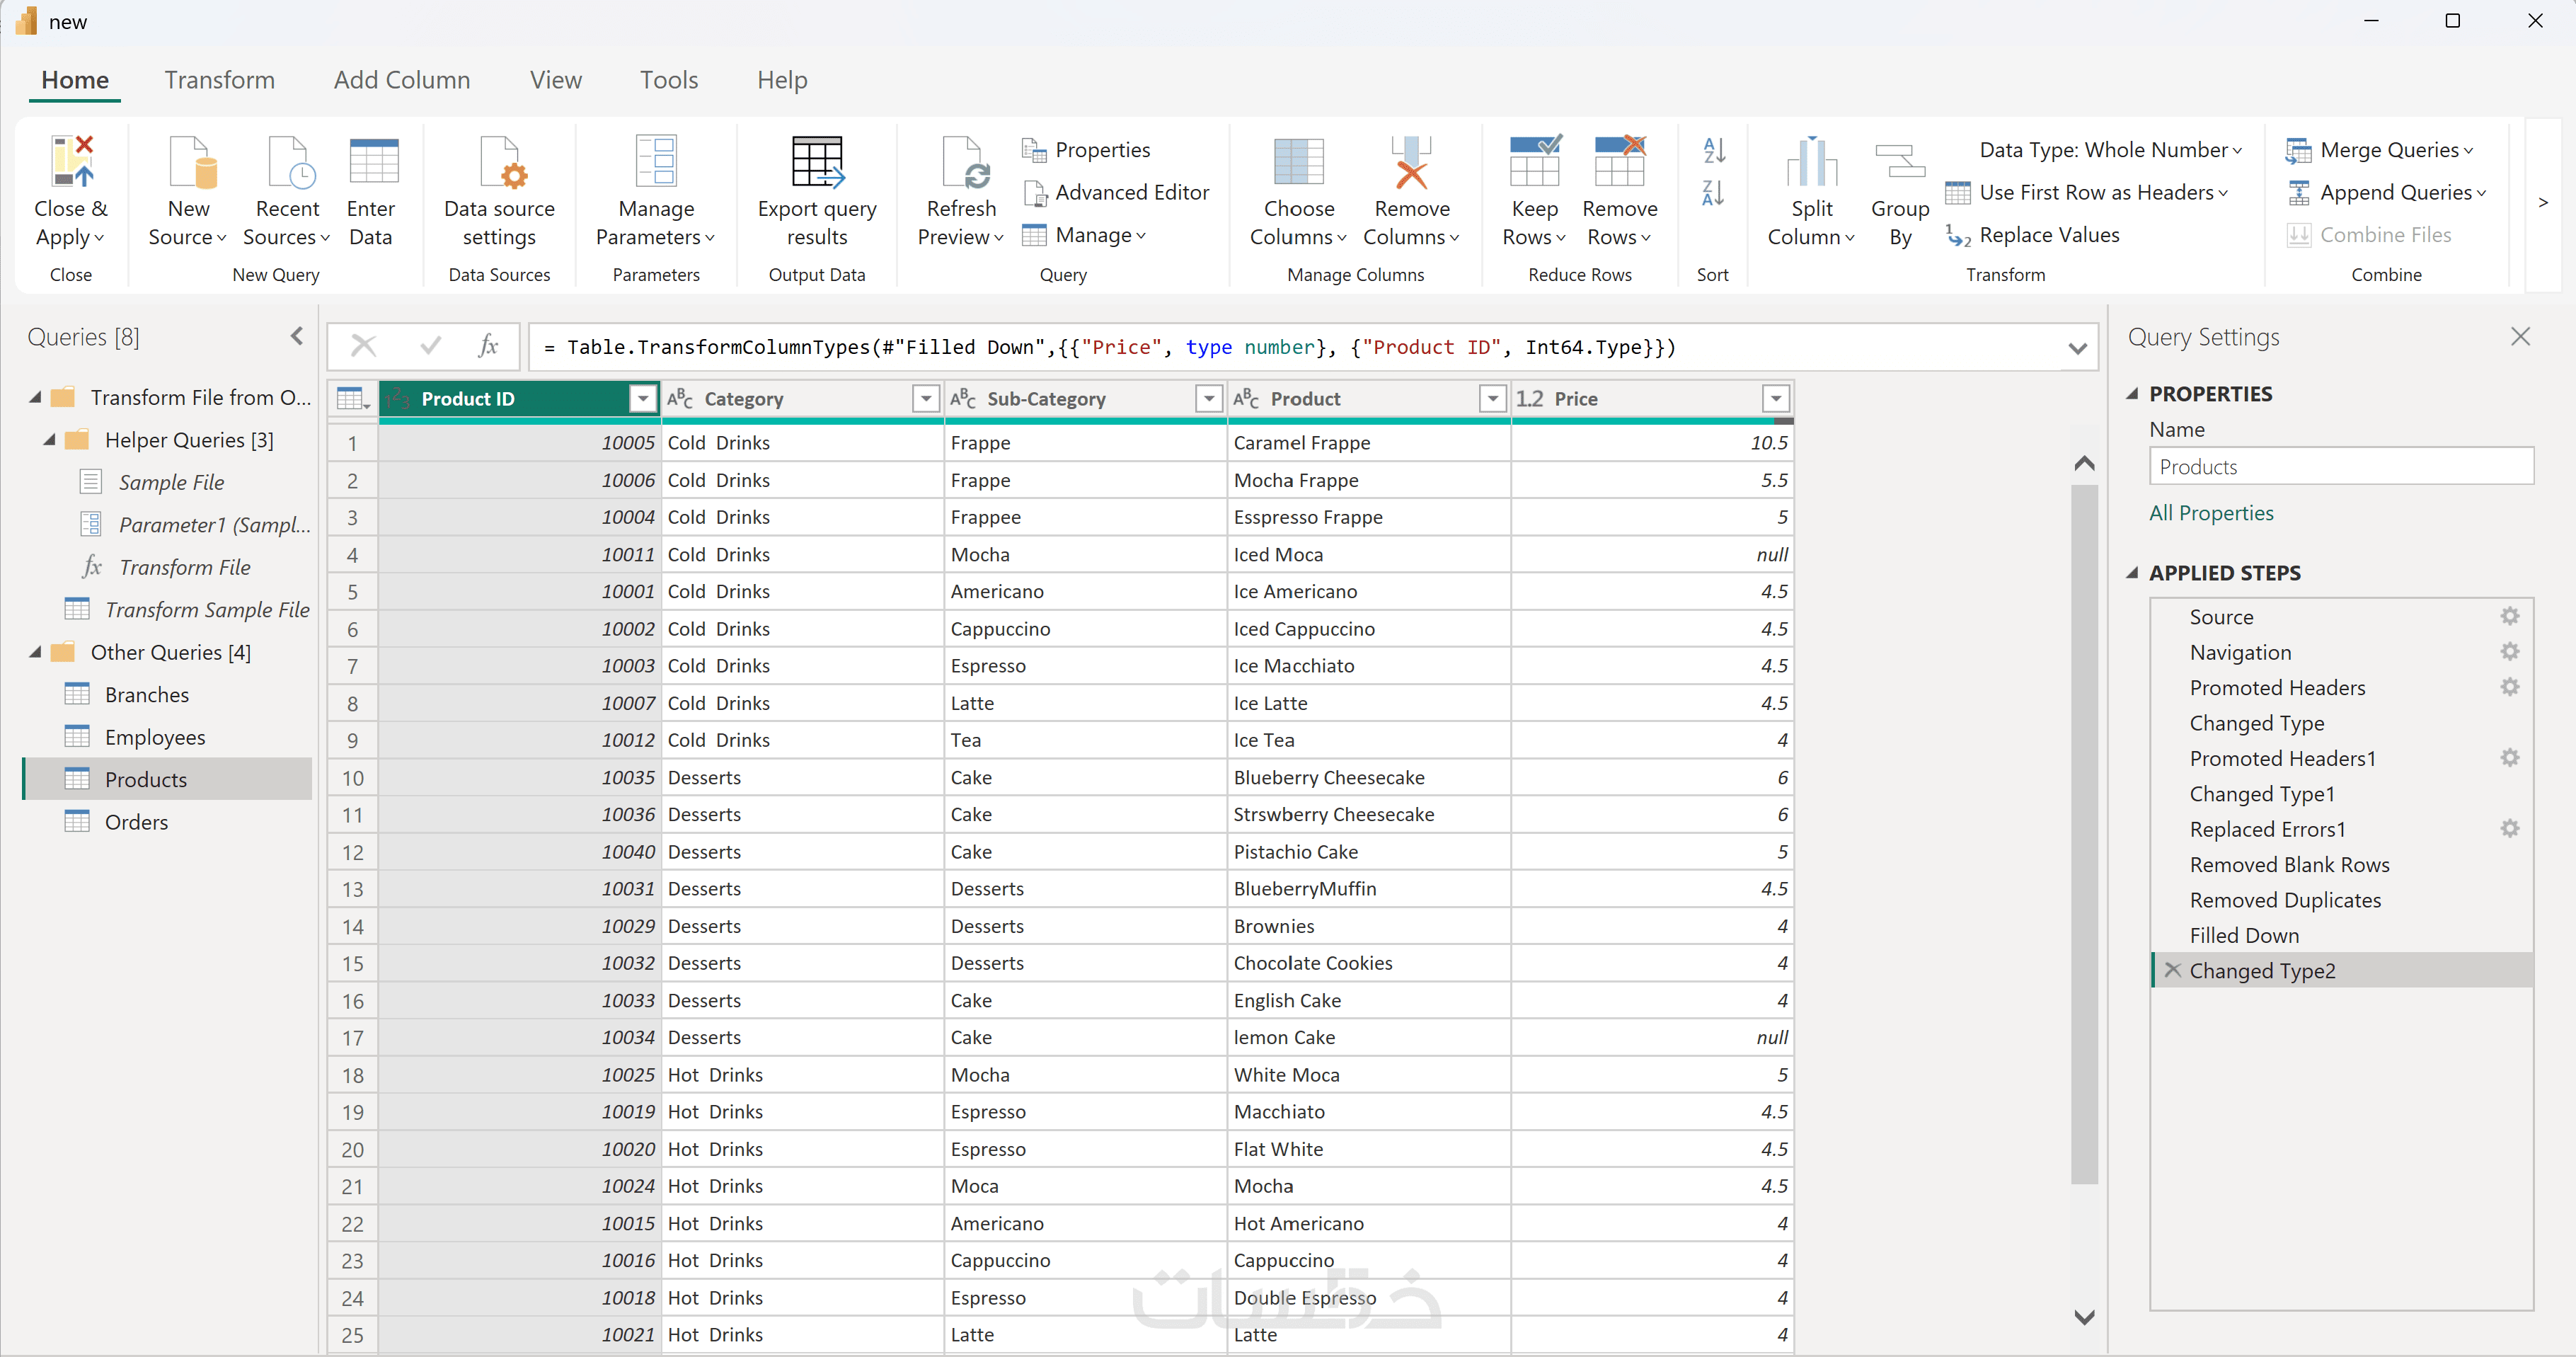Screen dimensions: 2576x1357
Task: Switch to the Add Column tab
Action: [x=401, y=80]
